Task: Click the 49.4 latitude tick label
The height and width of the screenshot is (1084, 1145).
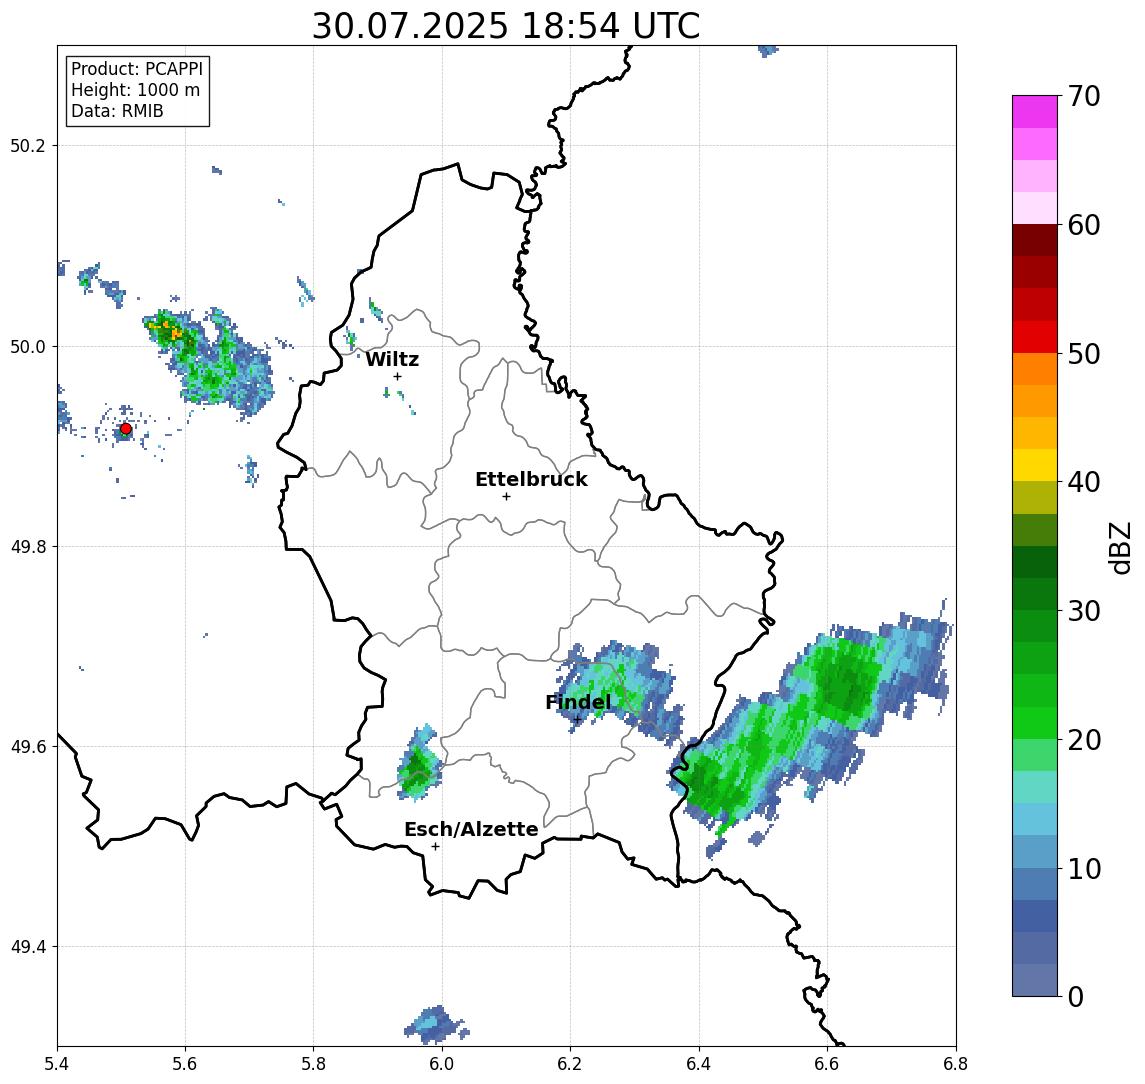Action: pyautogui.click(x=28, y=947)
